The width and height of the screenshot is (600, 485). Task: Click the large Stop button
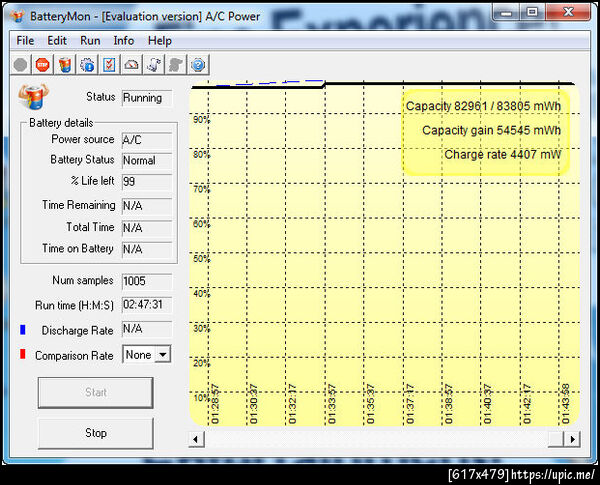pos(96,433)
